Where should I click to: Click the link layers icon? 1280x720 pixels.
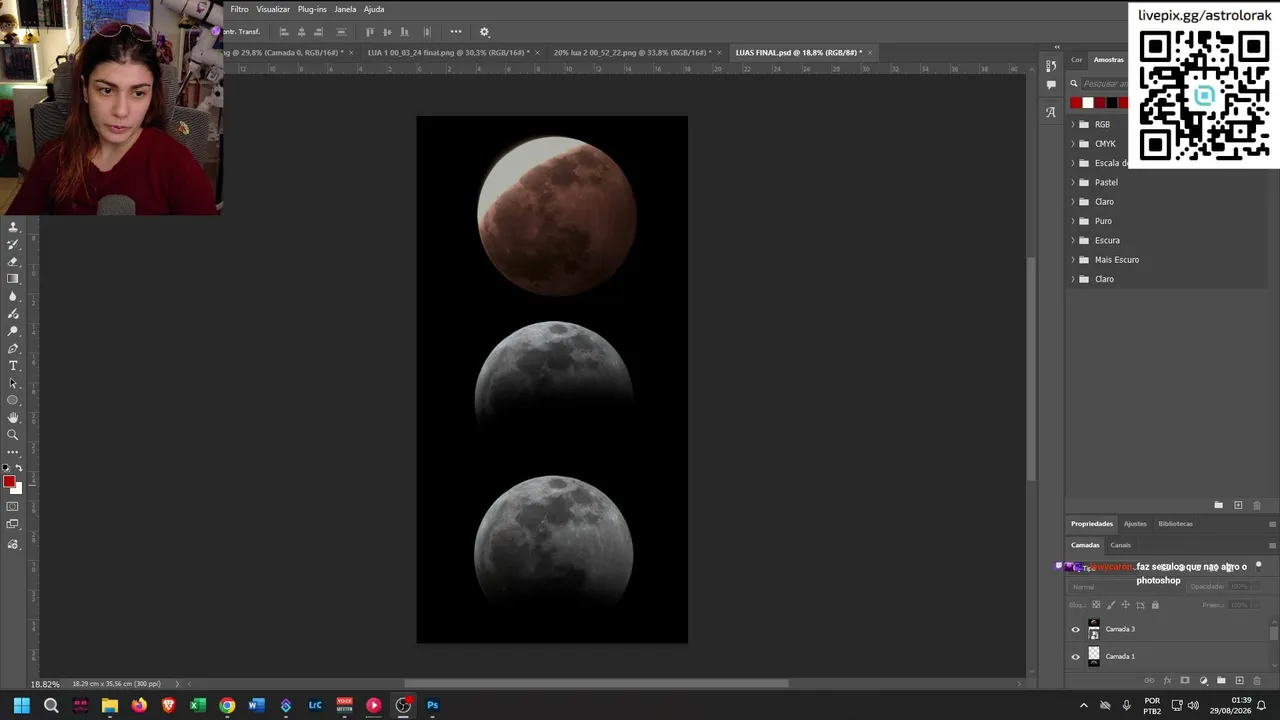(x=1149, y=680)
